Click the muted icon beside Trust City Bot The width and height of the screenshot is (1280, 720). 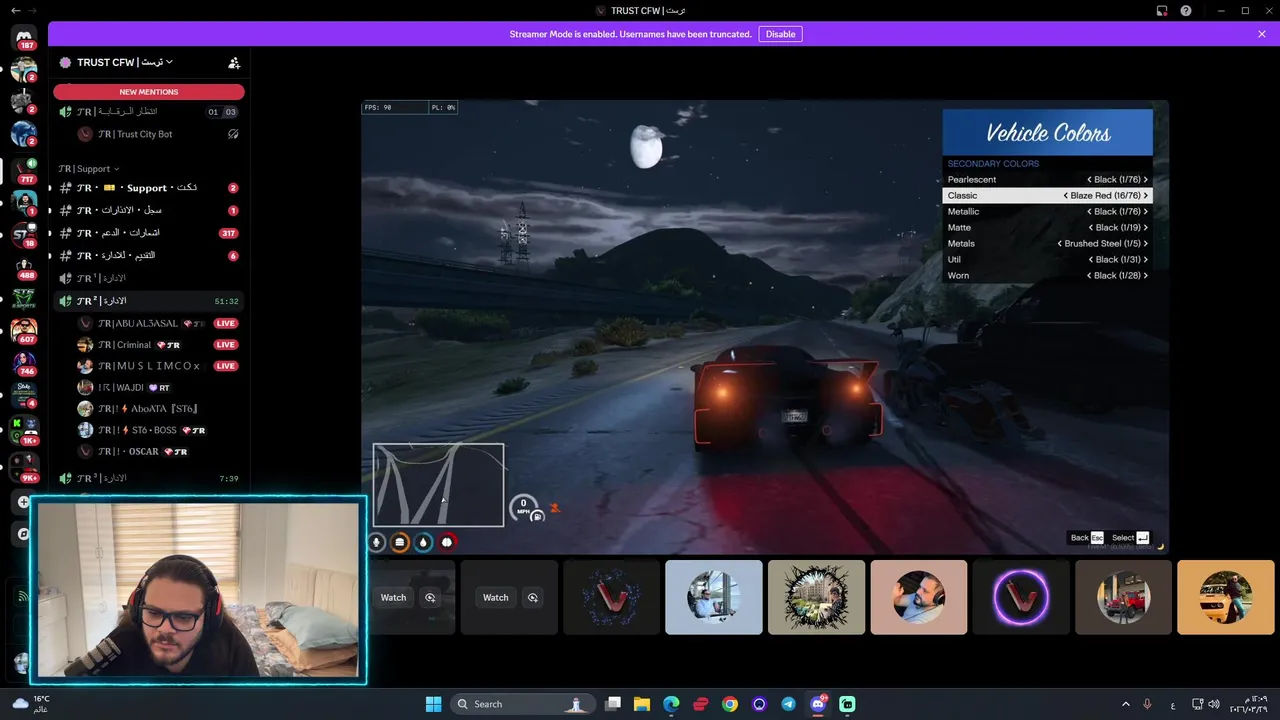(x=233, y=134)
